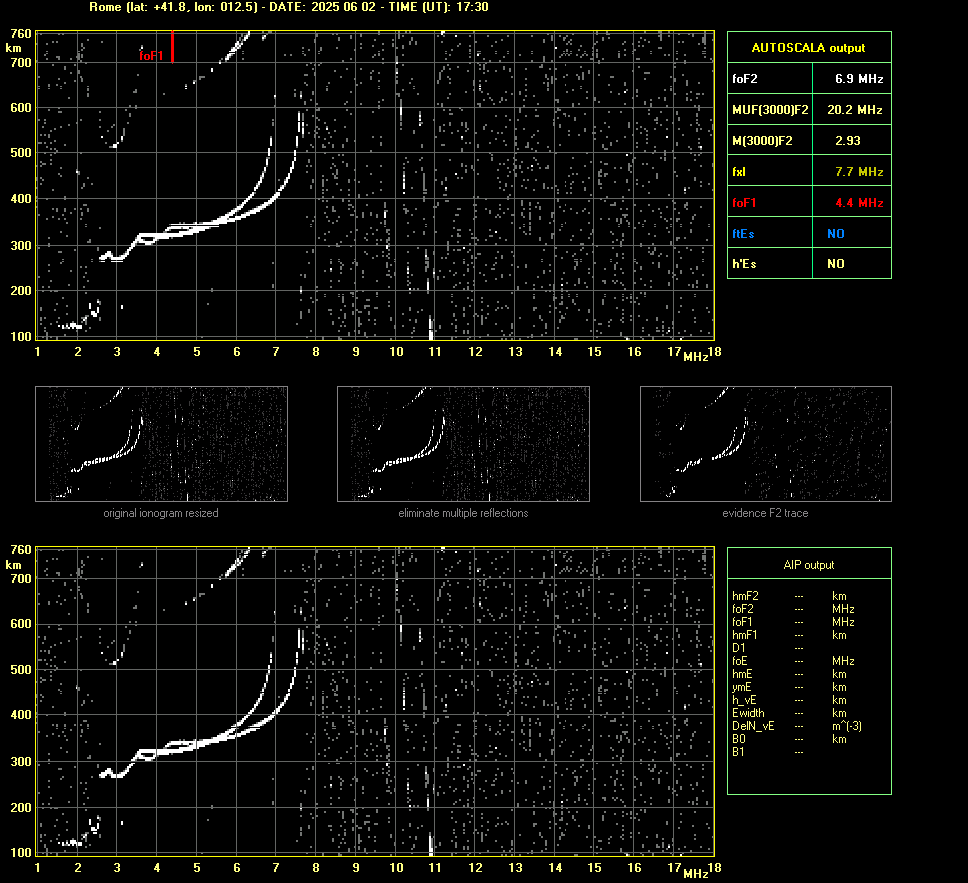This screenshot has height=883, width=968.
Task: Click the blue 'ftEs' row label
Action: (x=743, y=233)
